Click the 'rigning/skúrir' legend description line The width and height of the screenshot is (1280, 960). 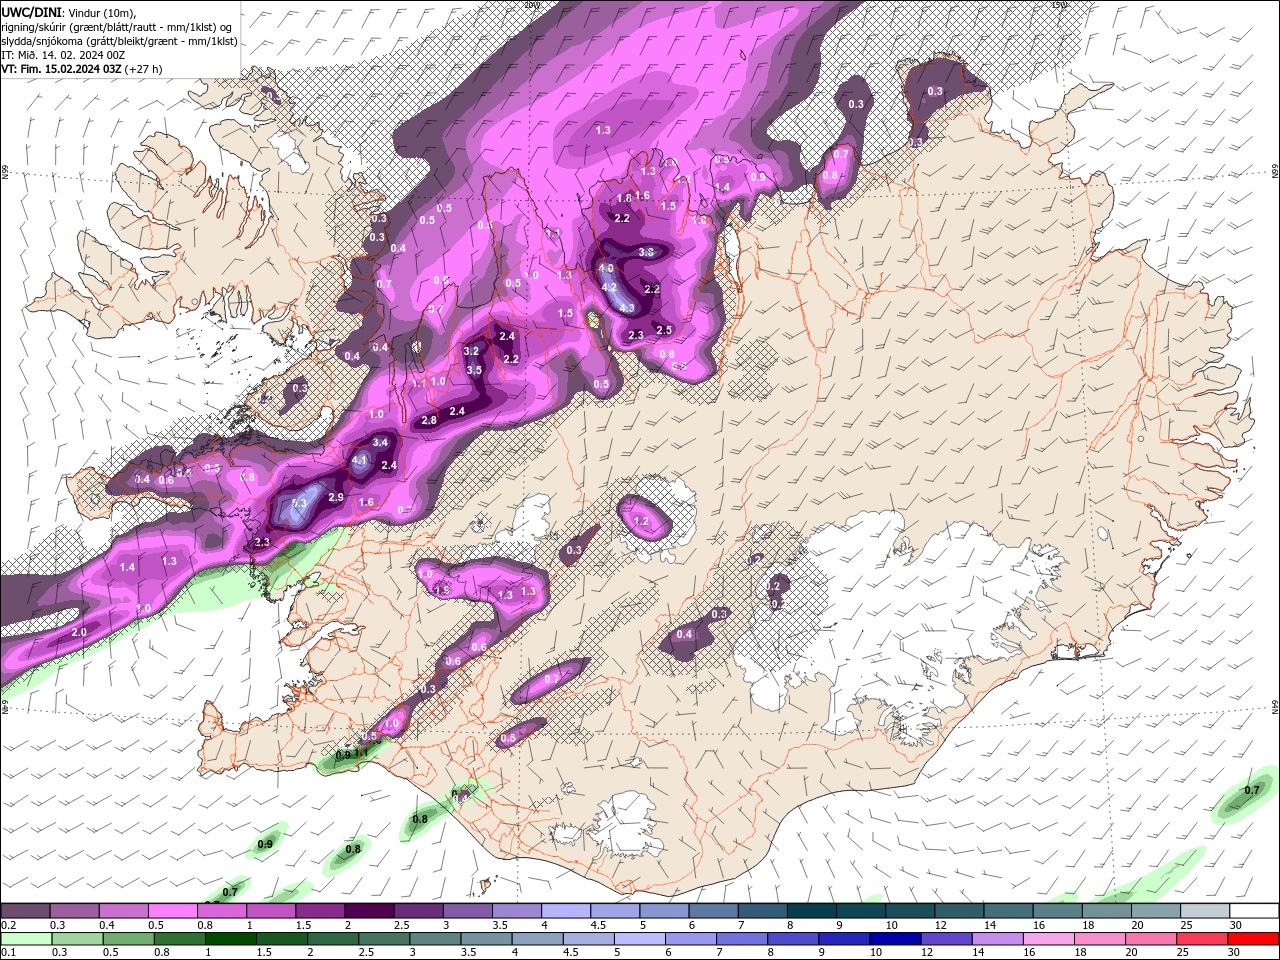[116, 26]
